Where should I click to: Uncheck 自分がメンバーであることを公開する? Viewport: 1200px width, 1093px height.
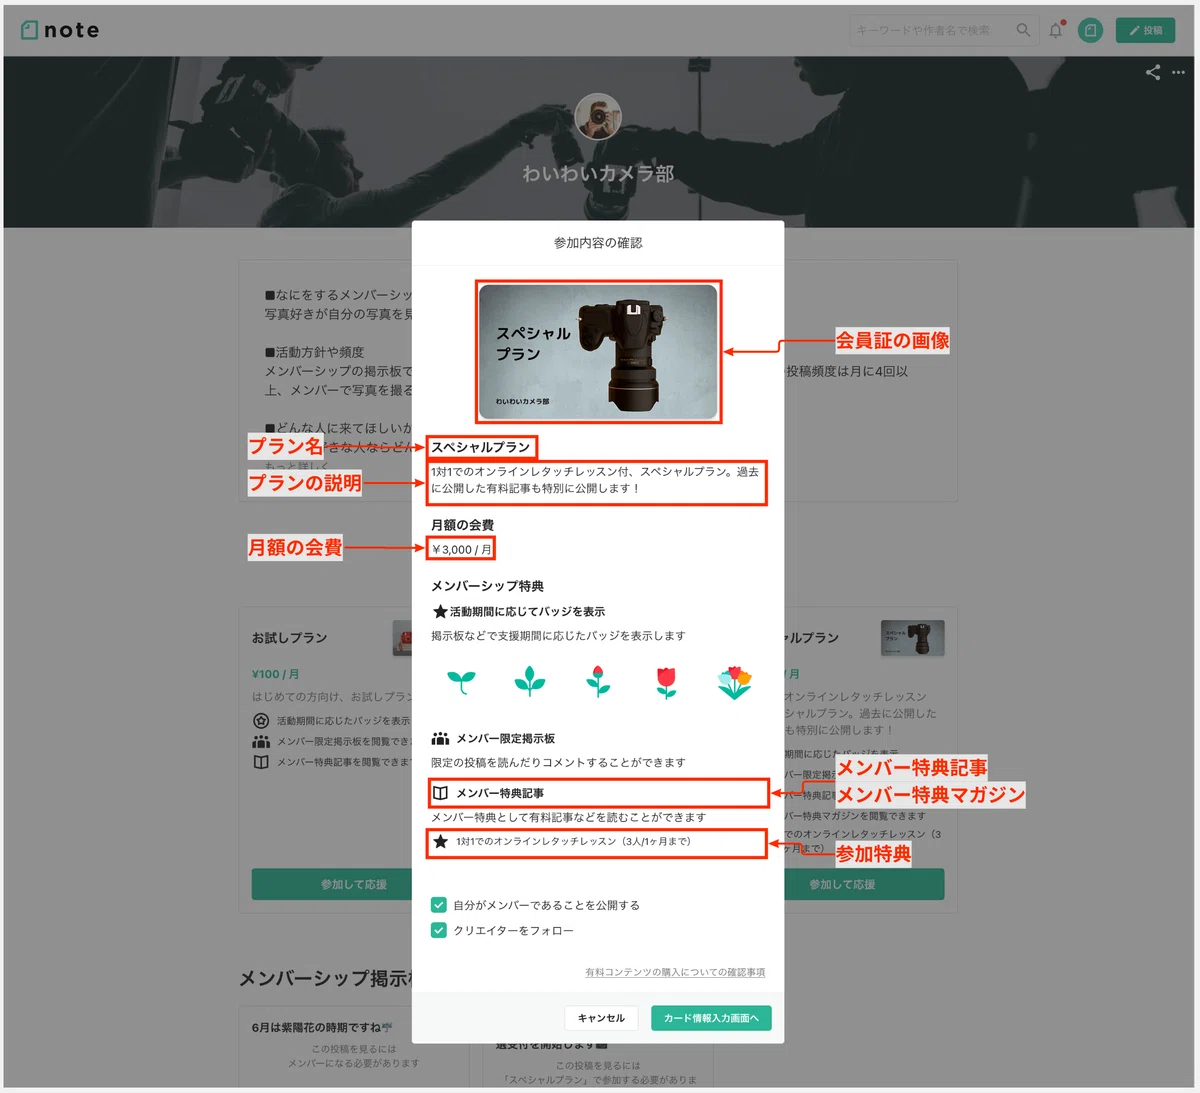coord(438,905)
